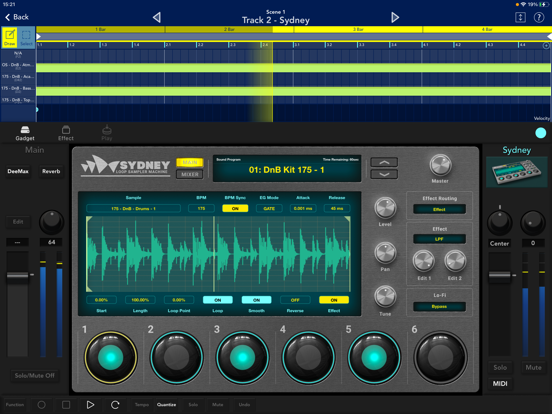
Task: Select the Release value field
Action: 337,208
